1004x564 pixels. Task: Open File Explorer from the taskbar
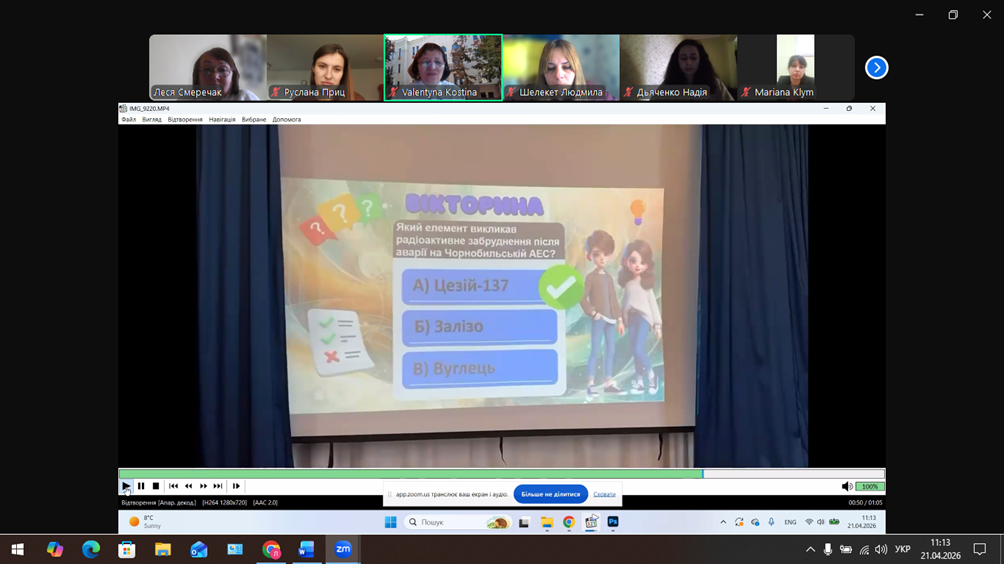(163, 549)
